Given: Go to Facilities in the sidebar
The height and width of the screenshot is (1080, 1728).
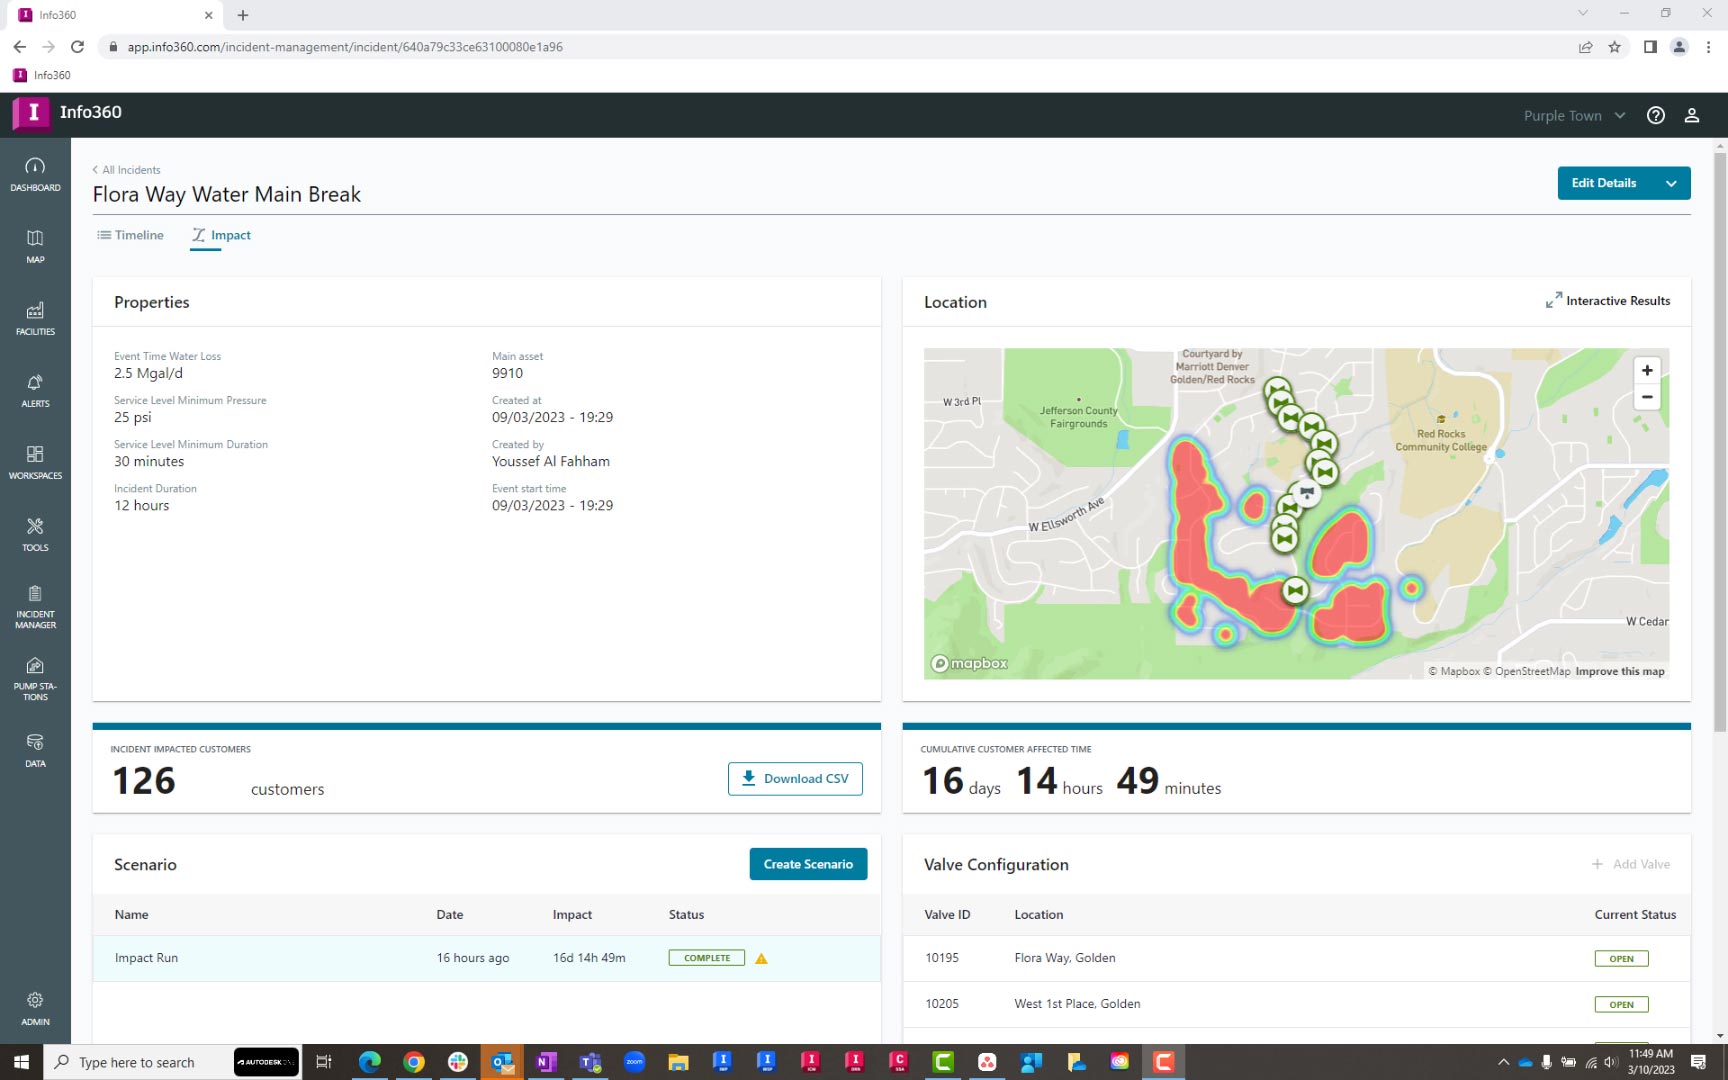Looking at the screenshot, I should (35, 318).
